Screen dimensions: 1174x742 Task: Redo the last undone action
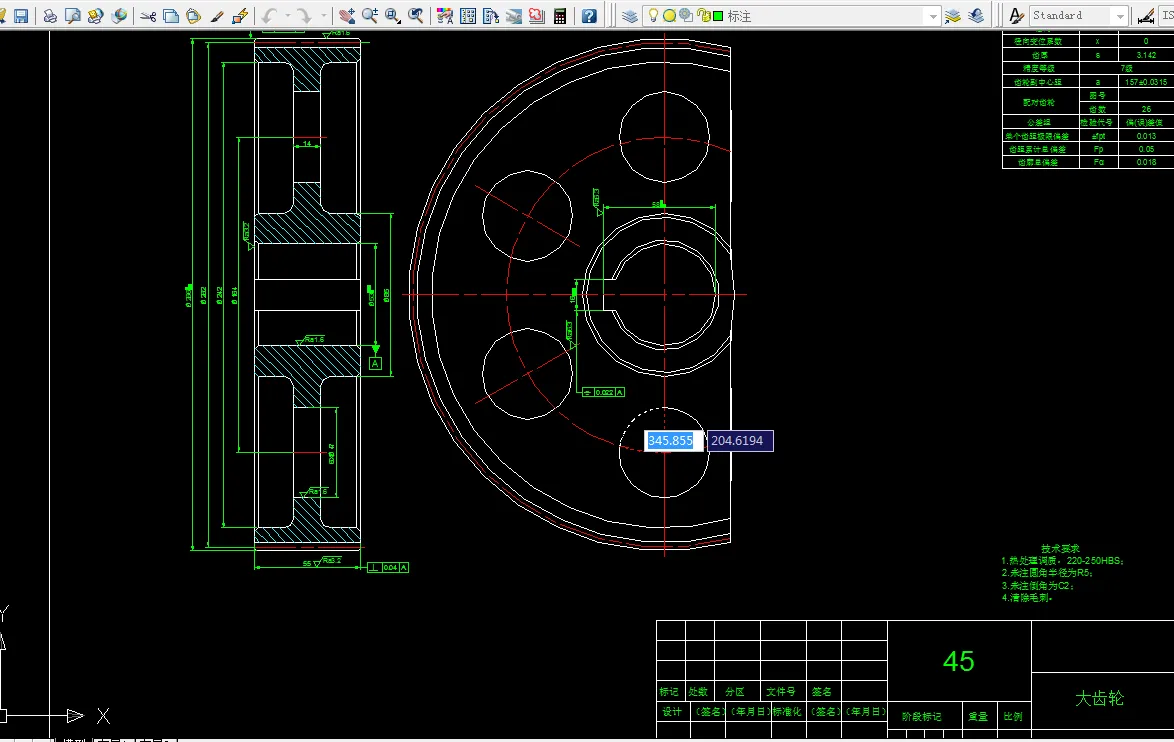coord(304,16)
